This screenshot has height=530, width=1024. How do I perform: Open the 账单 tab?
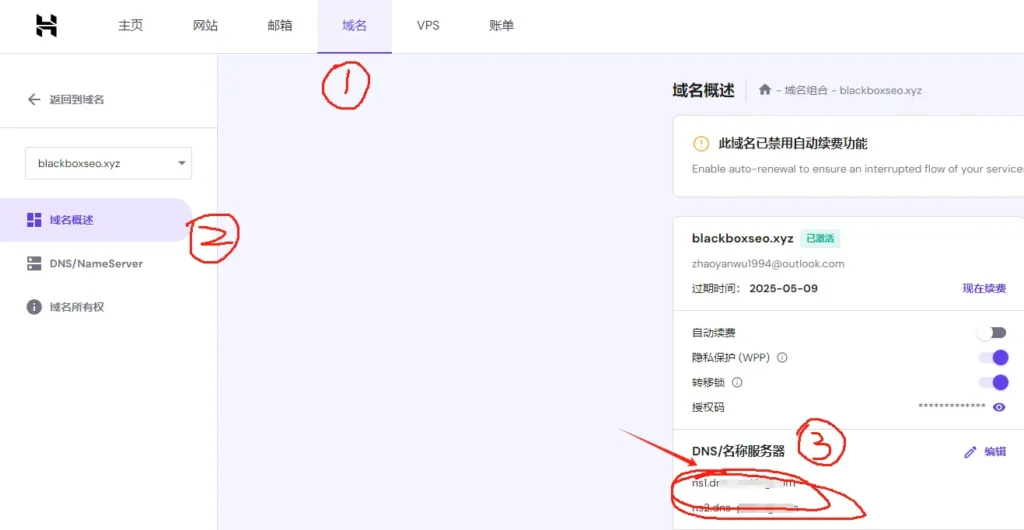coord(502,26)
